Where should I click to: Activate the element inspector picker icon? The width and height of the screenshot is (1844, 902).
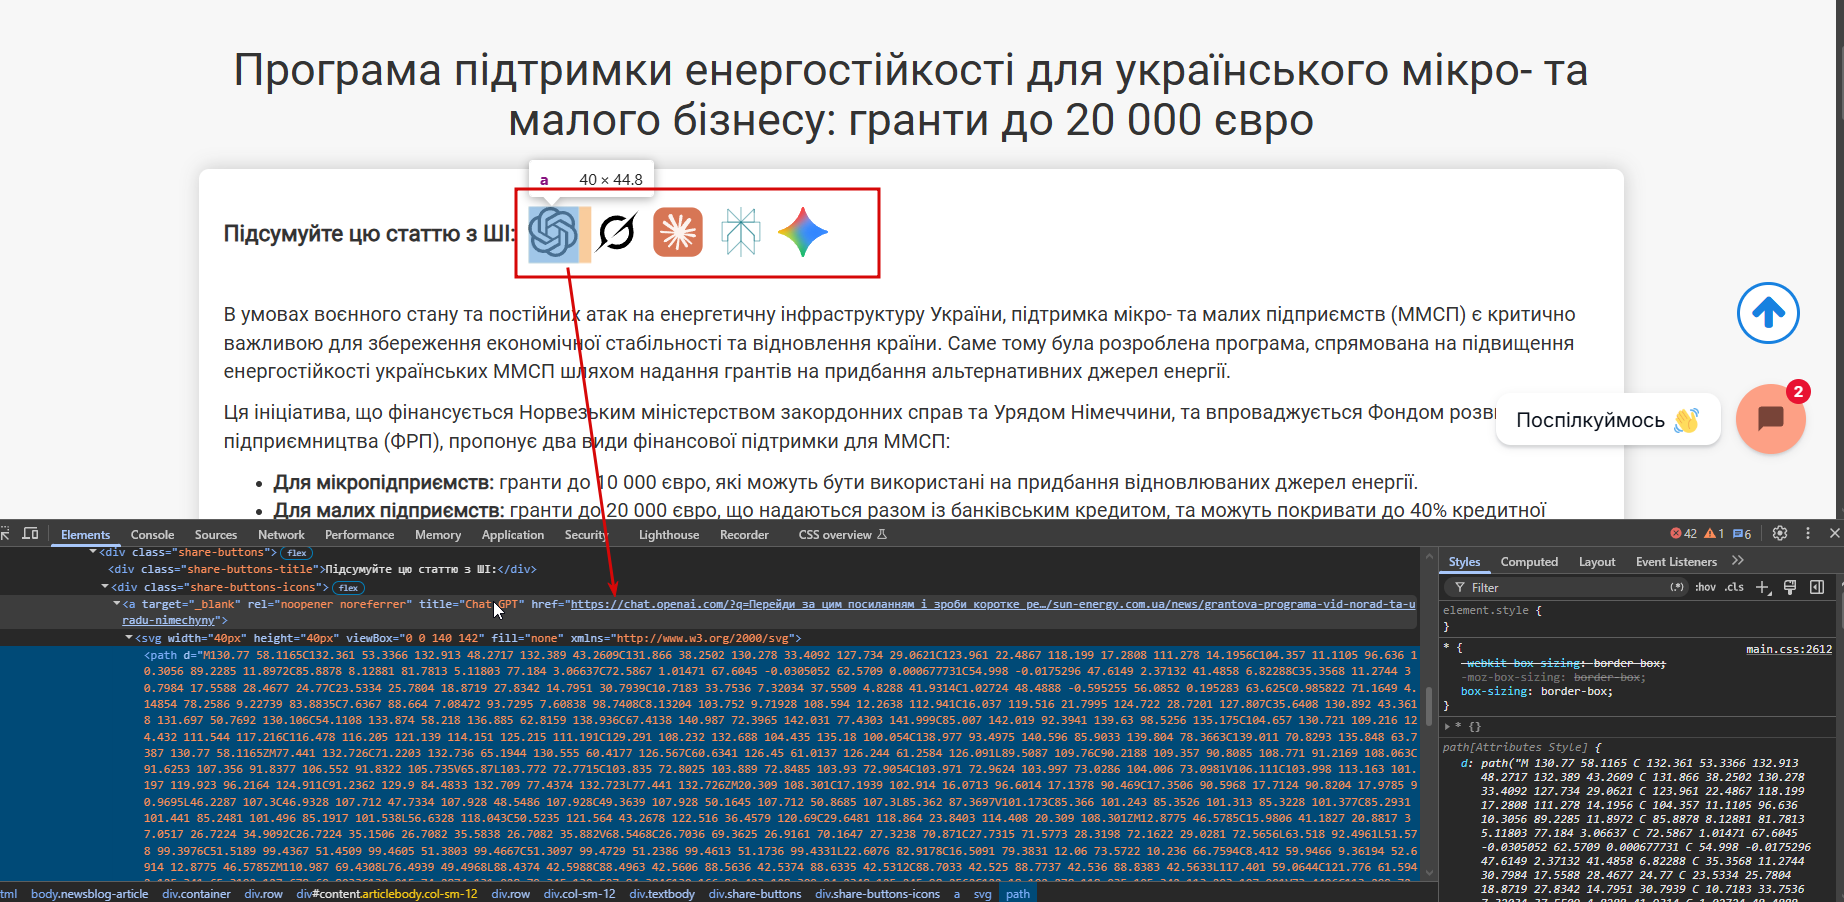pos(6,534)
